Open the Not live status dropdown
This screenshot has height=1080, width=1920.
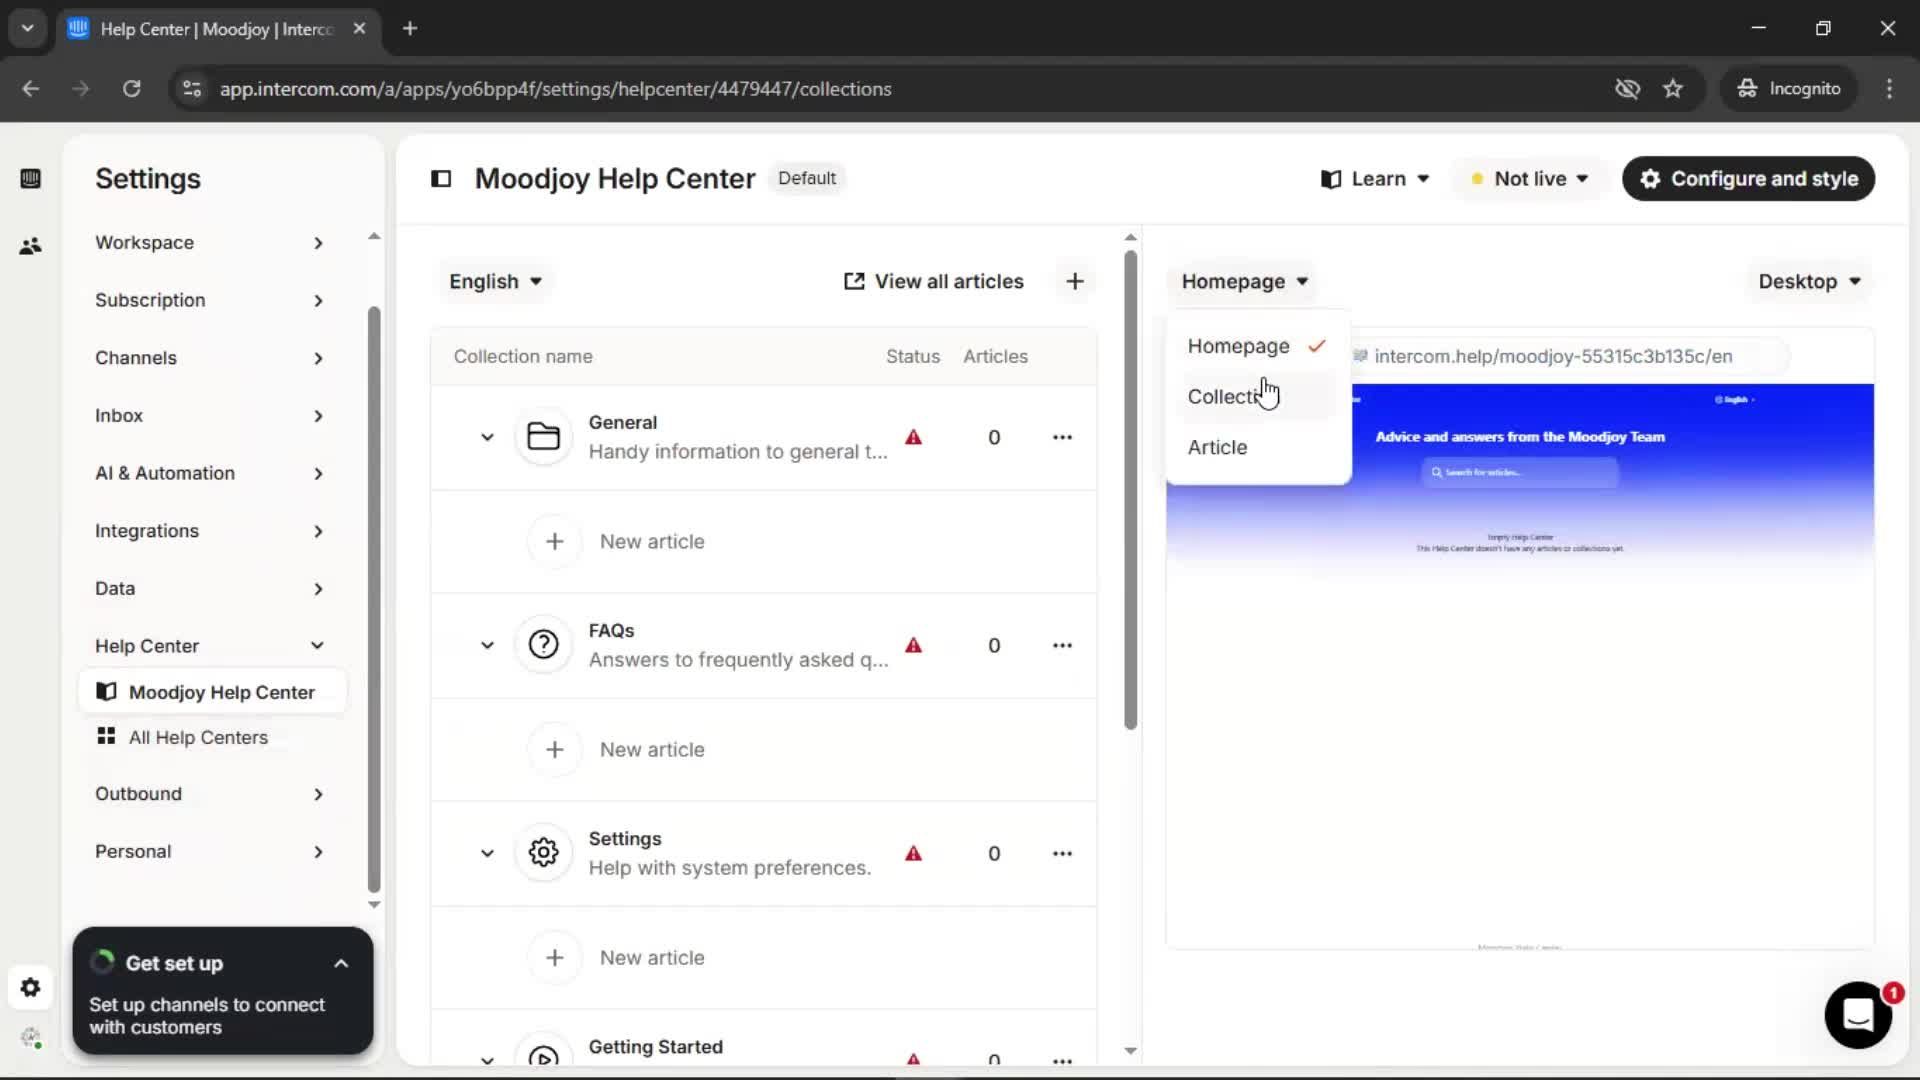pyautogui.click(x=1530, y=179)
